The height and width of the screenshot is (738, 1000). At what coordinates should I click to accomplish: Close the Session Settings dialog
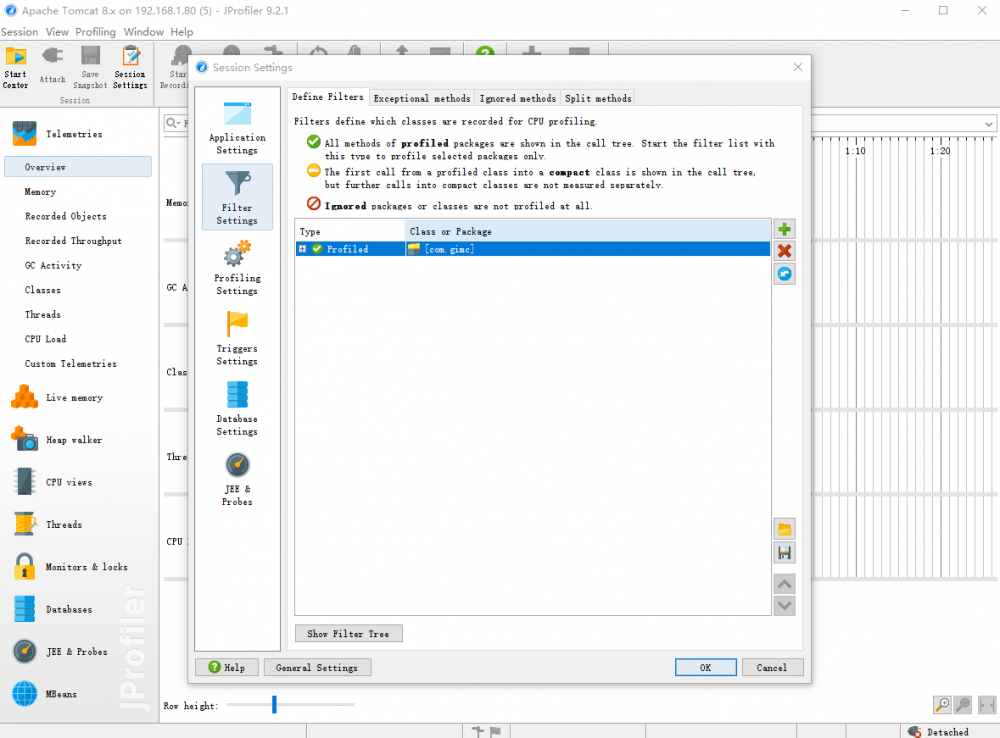798,67
